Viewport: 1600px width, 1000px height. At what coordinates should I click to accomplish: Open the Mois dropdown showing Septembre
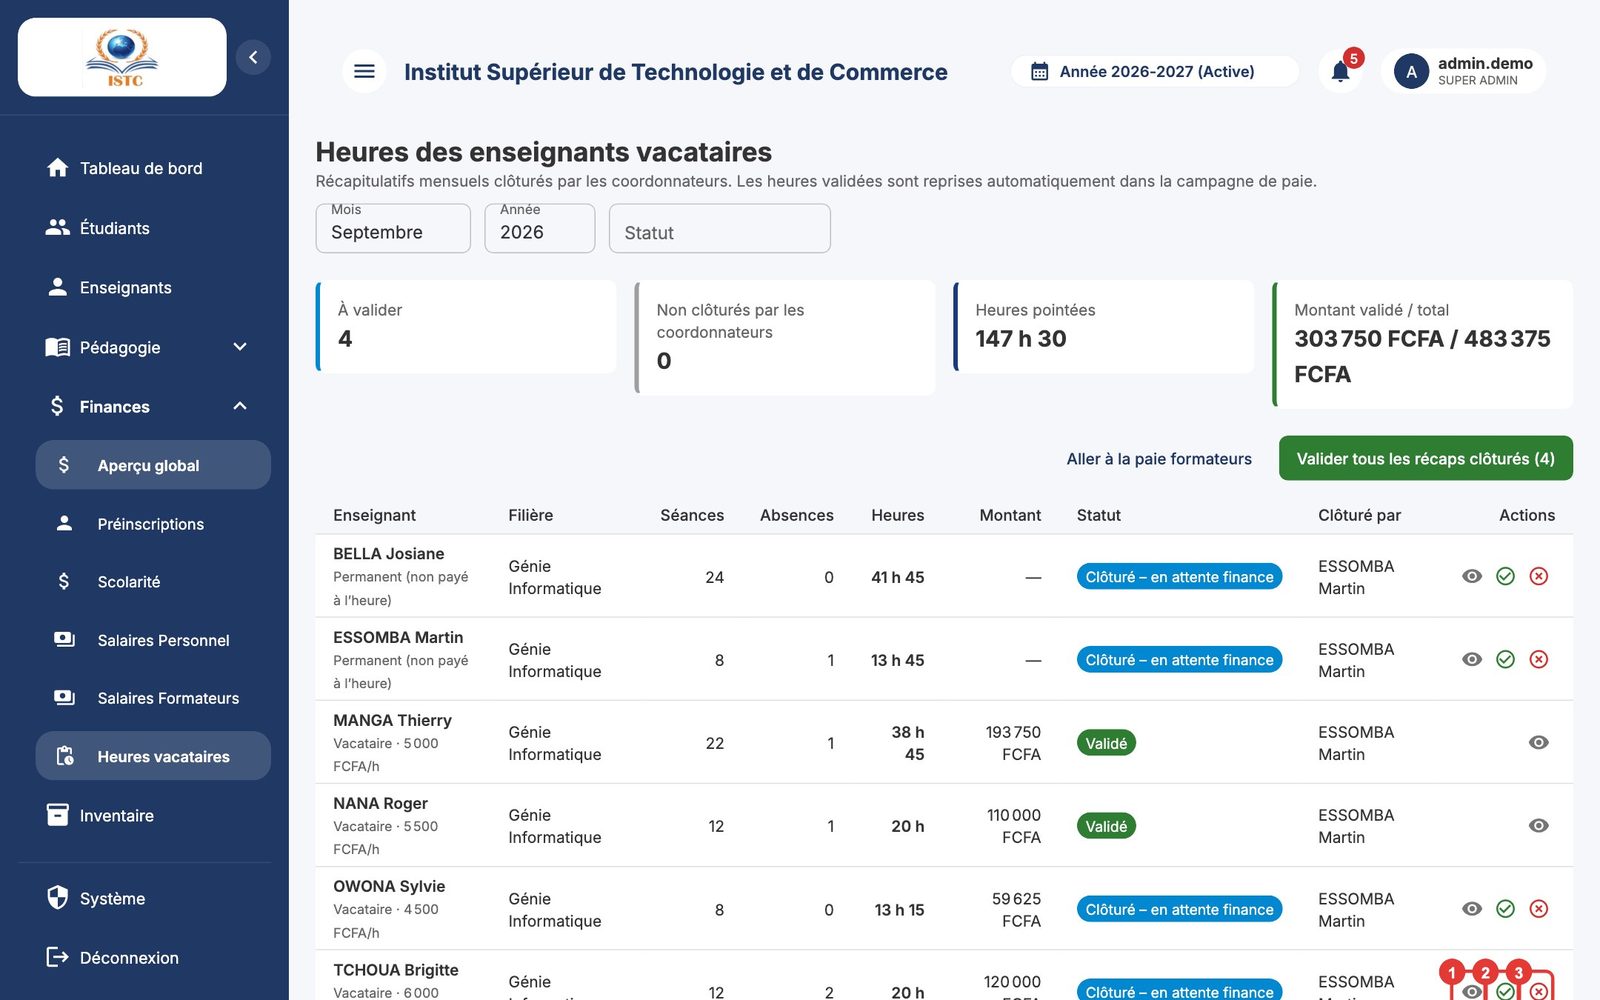click(x=393, y=229)
